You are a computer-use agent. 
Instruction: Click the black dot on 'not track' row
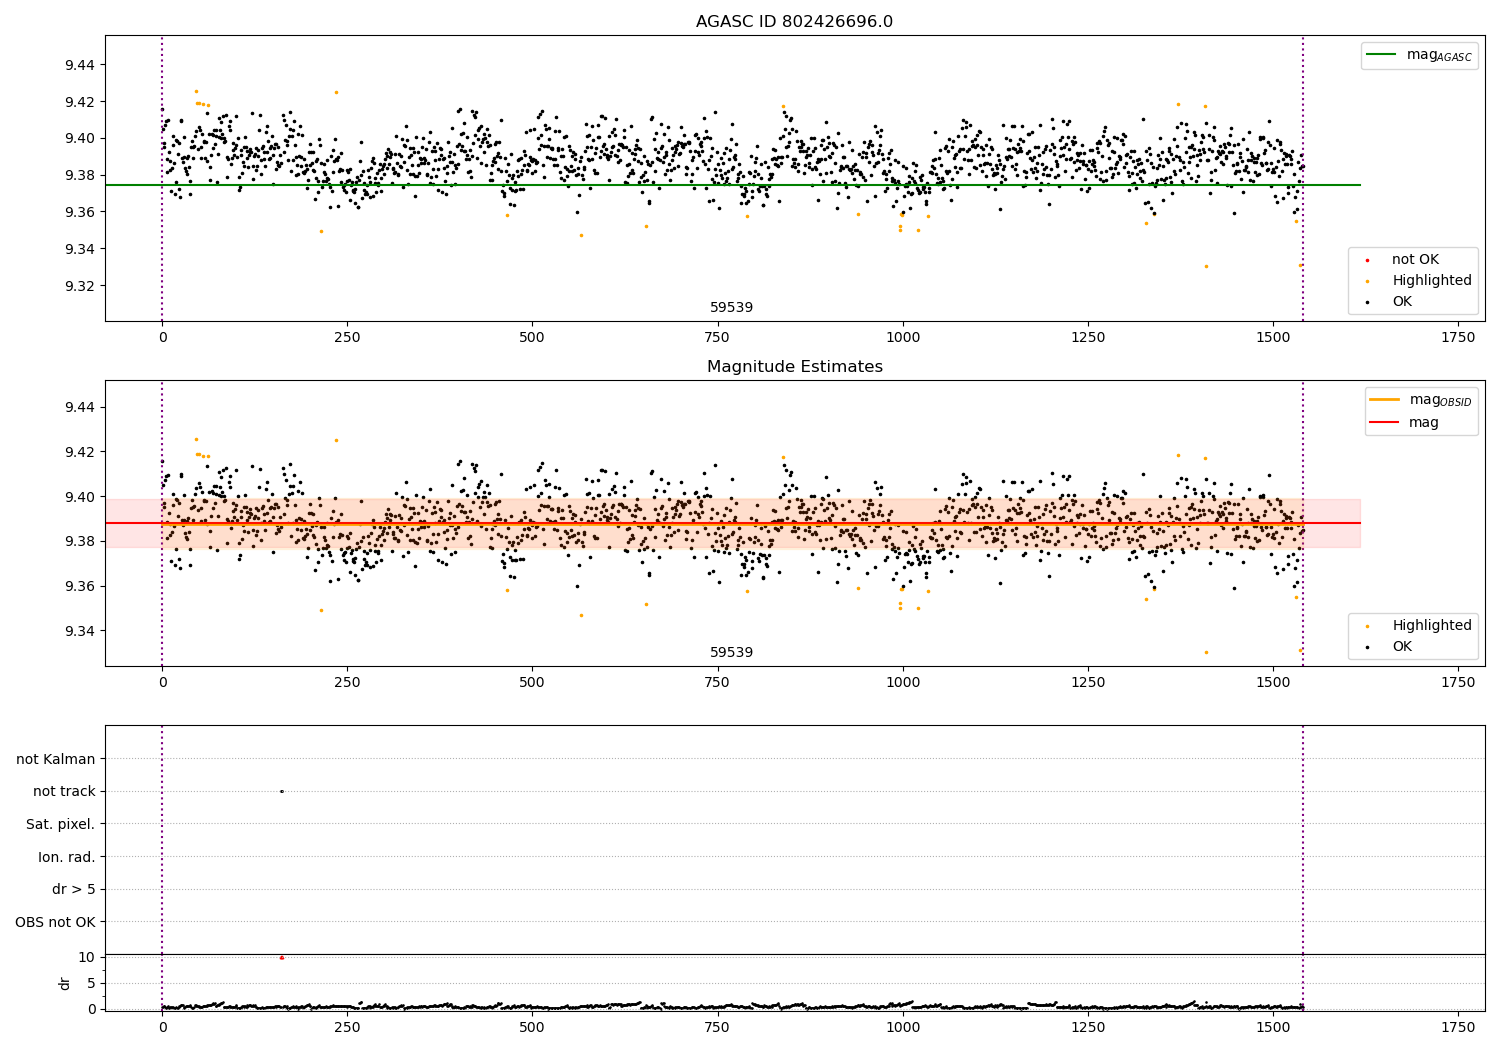pyautogui.click(x=281, y=791)
